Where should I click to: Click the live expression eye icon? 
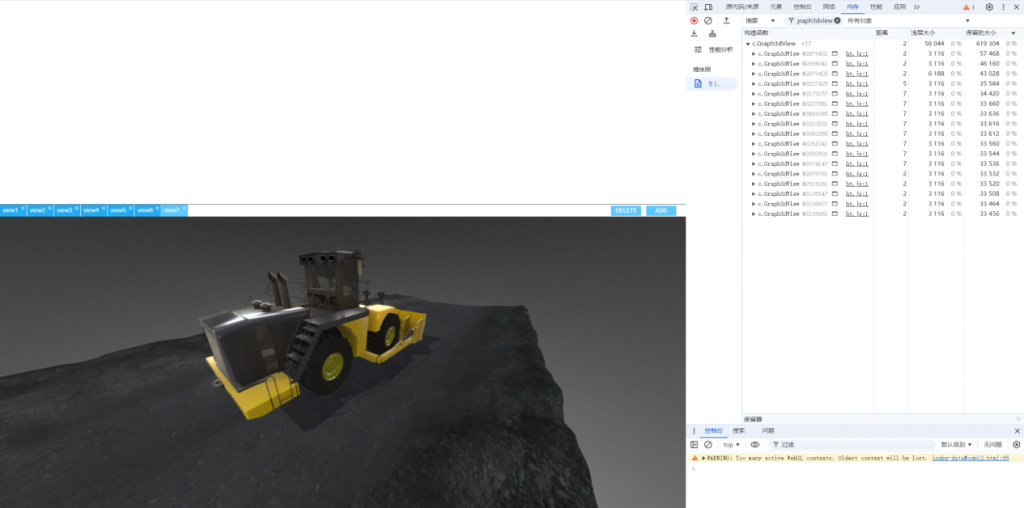pyautogui.click(x=755, y=444)
